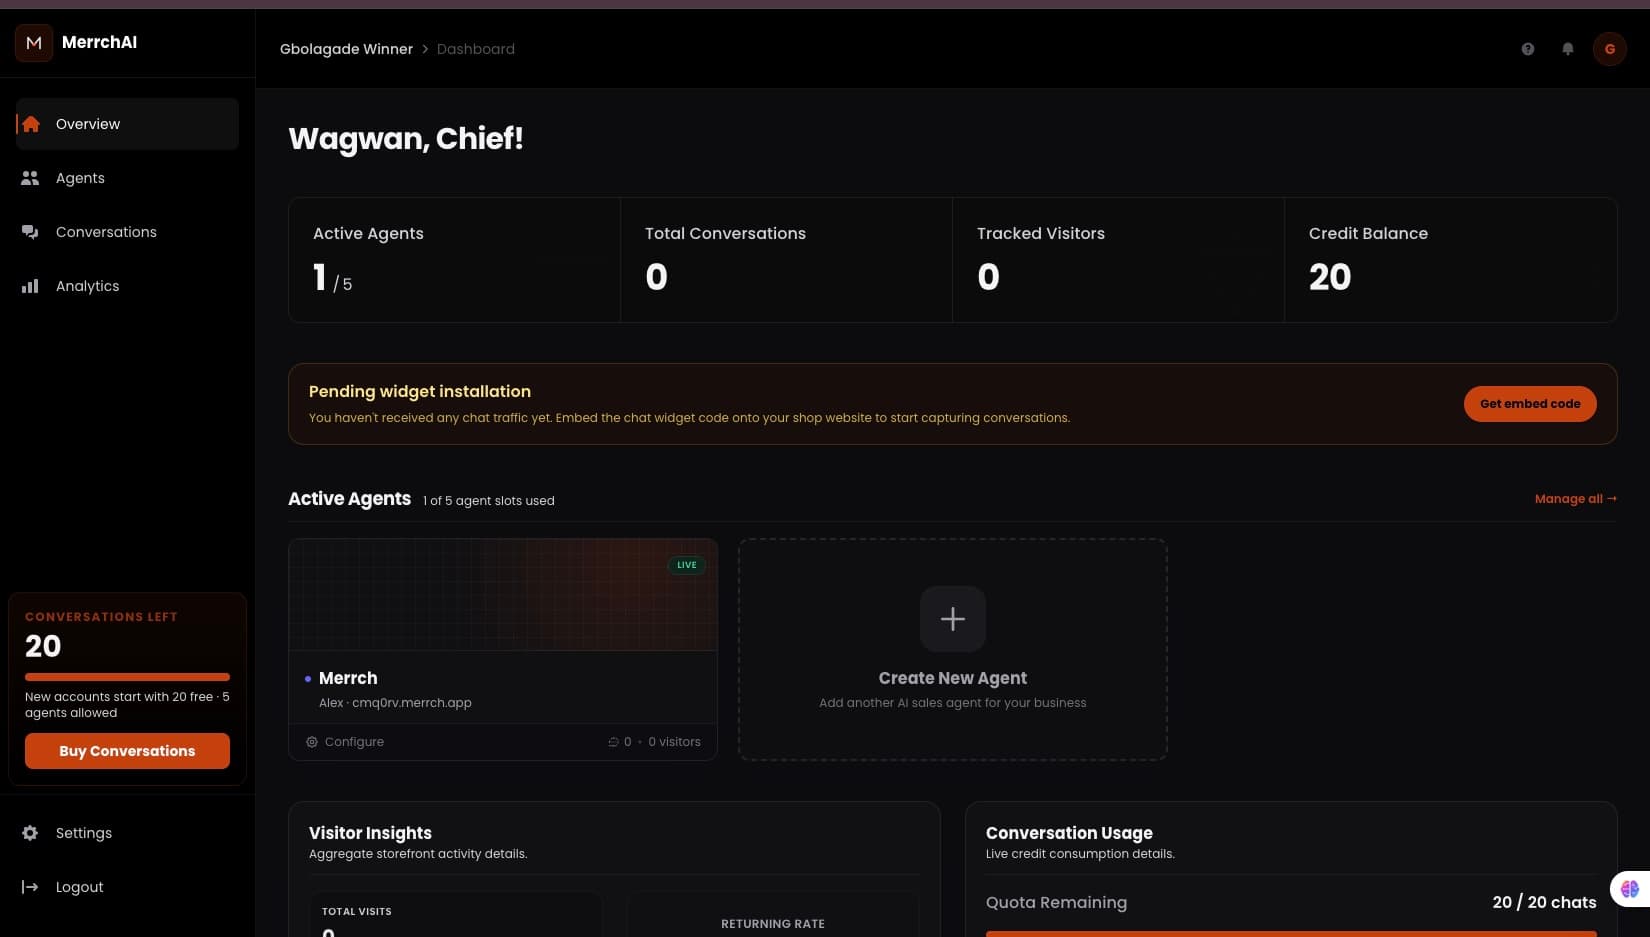Open the floating brain assistant icon

[x=1630, y=888]
